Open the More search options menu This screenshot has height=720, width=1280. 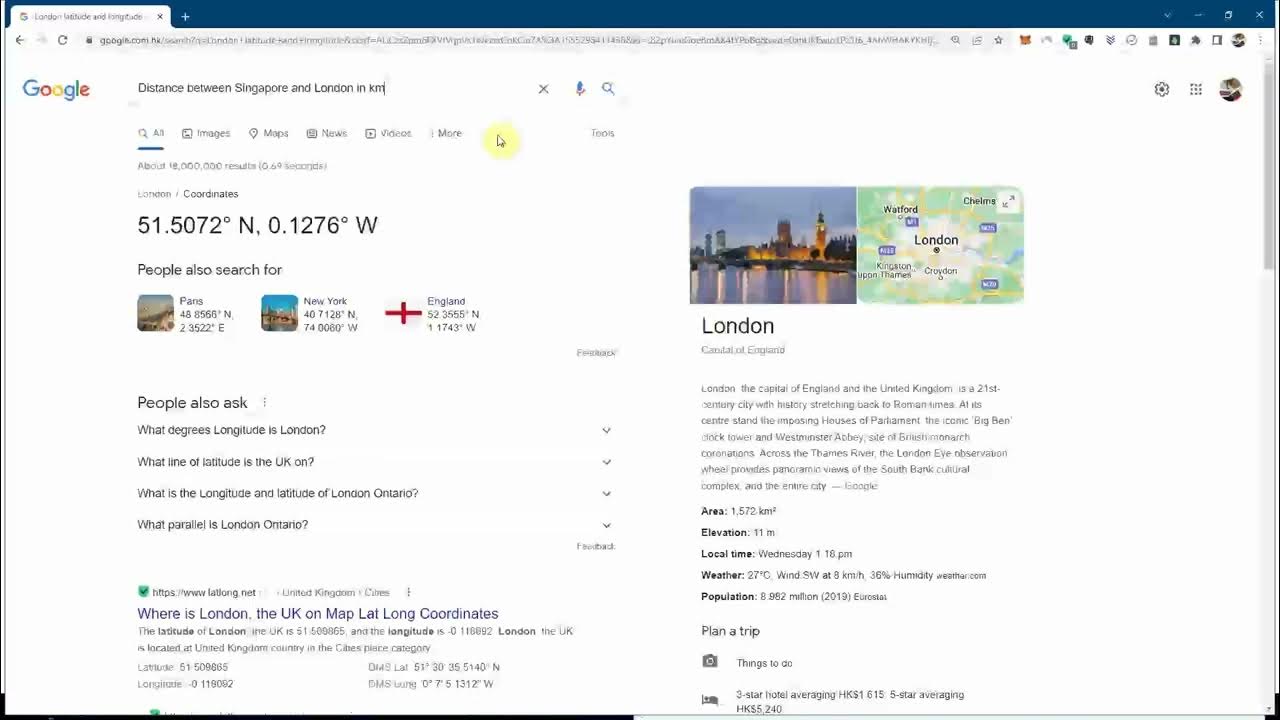tap(446, 133)
